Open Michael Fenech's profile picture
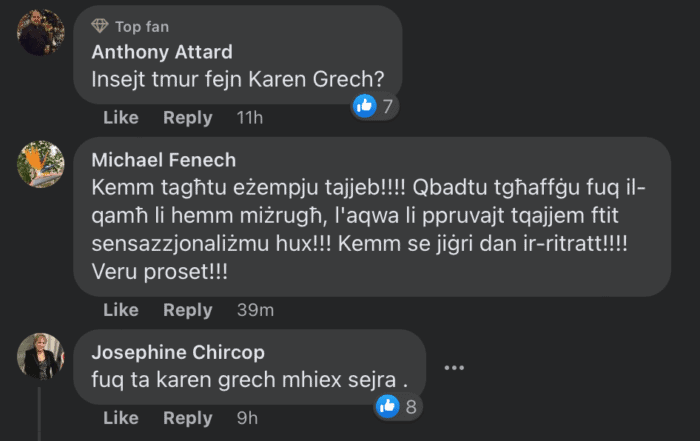Screen dimensions: 700x441 (x=41, y=164)
